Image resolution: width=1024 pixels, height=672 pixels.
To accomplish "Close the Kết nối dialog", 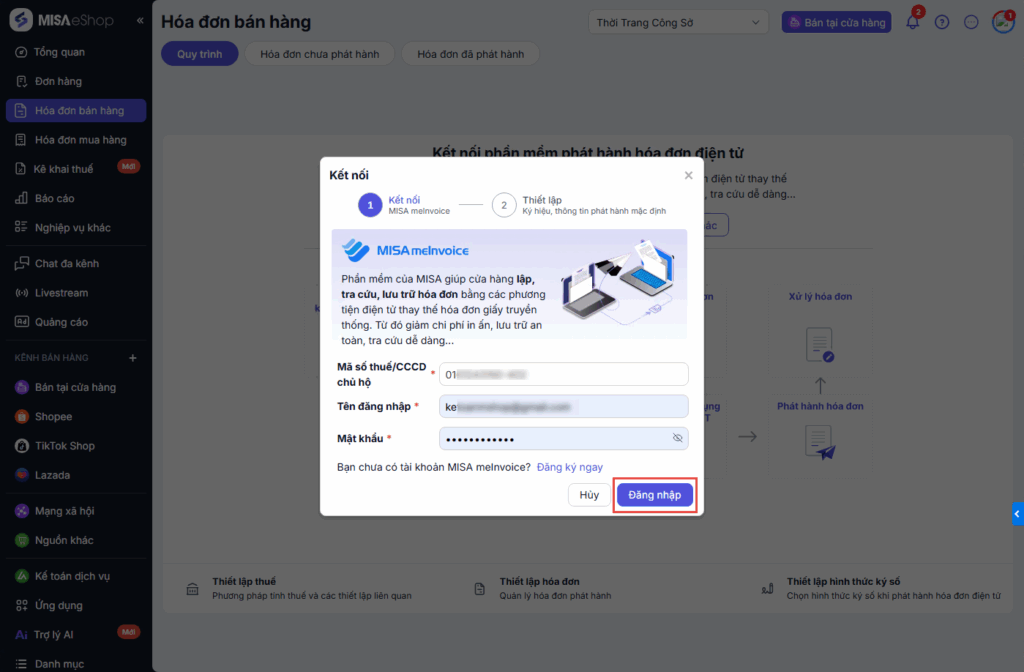I will pyautogui.click(x=688, y=175).
